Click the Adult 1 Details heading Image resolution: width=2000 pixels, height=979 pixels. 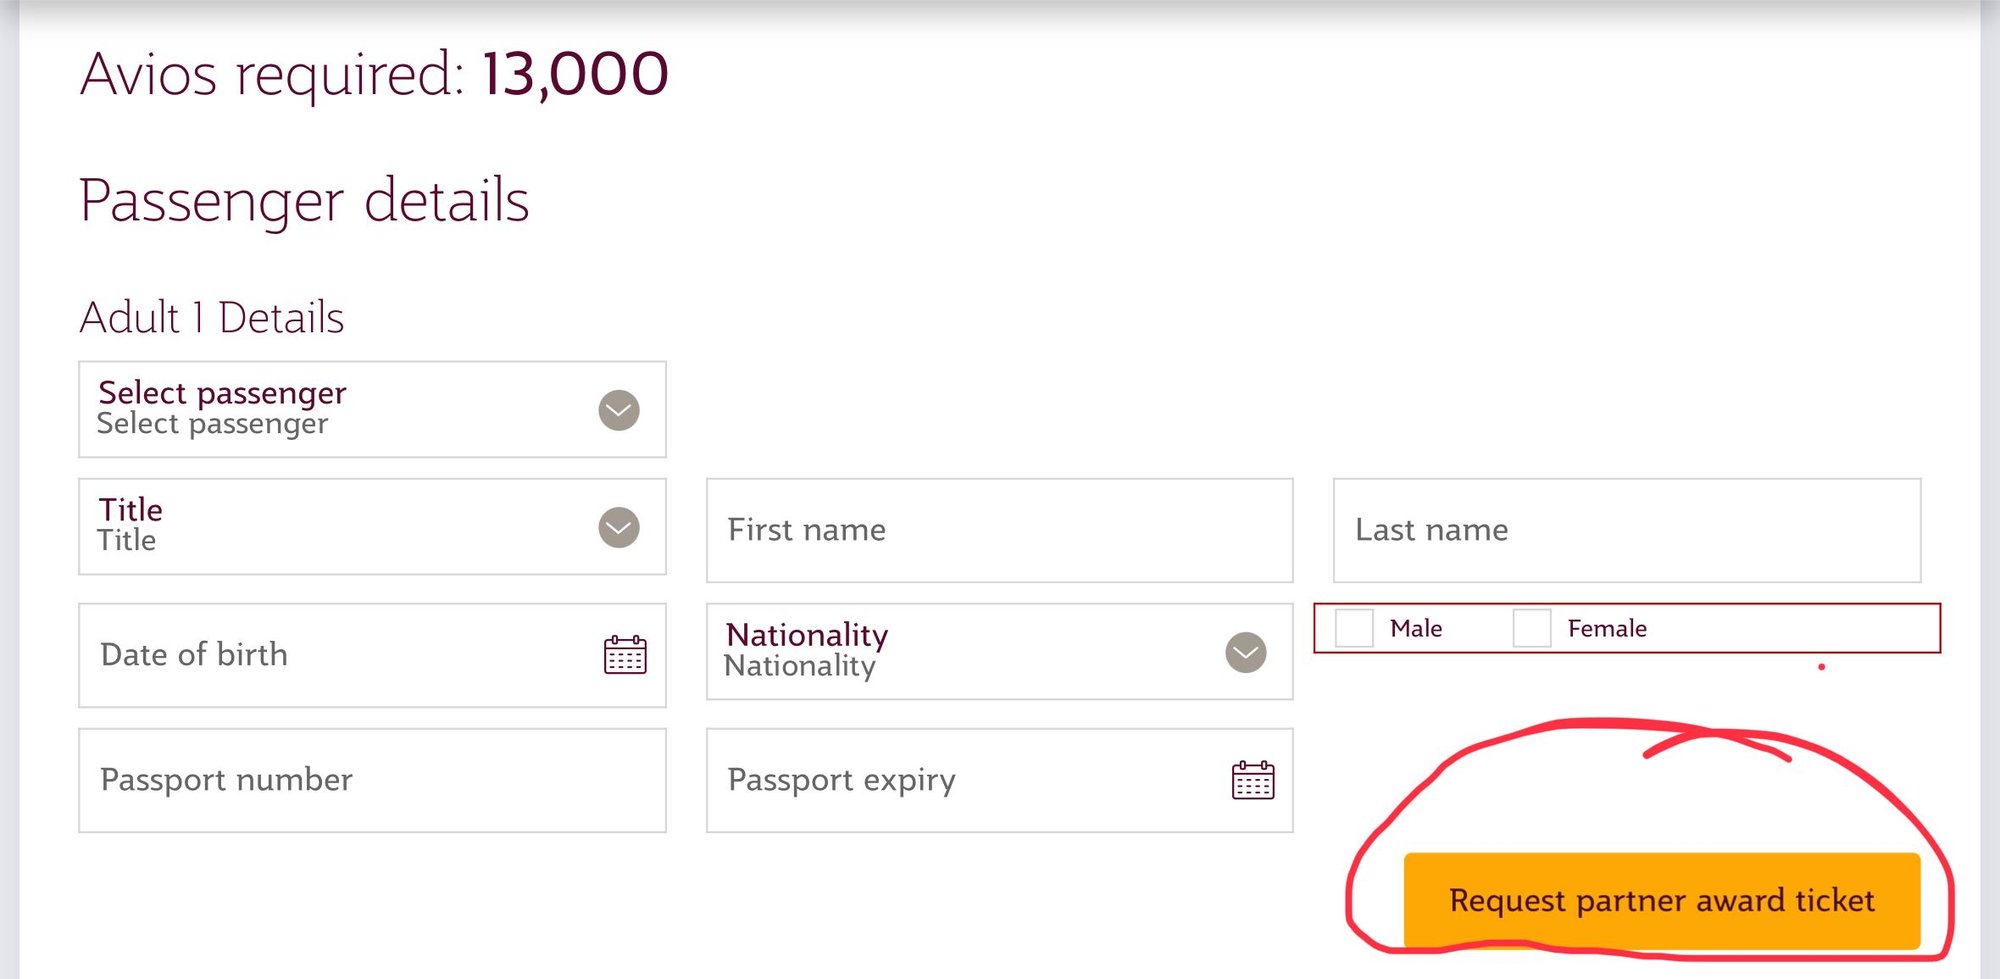[212, 317]
